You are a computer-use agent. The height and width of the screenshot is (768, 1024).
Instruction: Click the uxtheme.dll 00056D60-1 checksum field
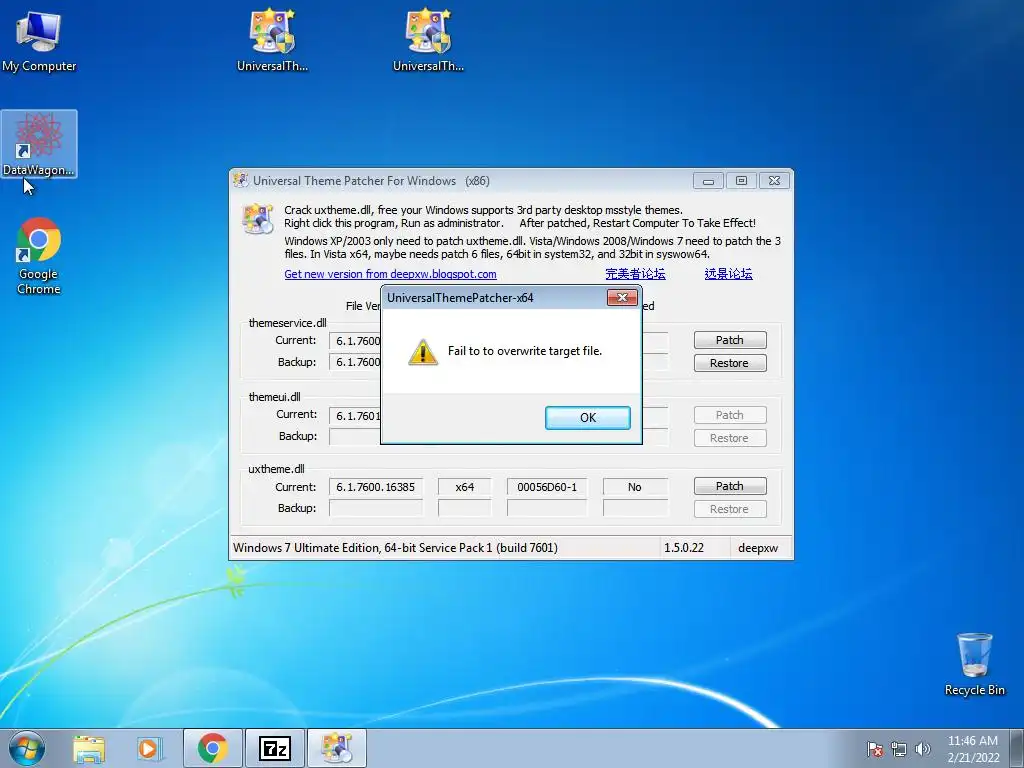click(x=547, y=487)
